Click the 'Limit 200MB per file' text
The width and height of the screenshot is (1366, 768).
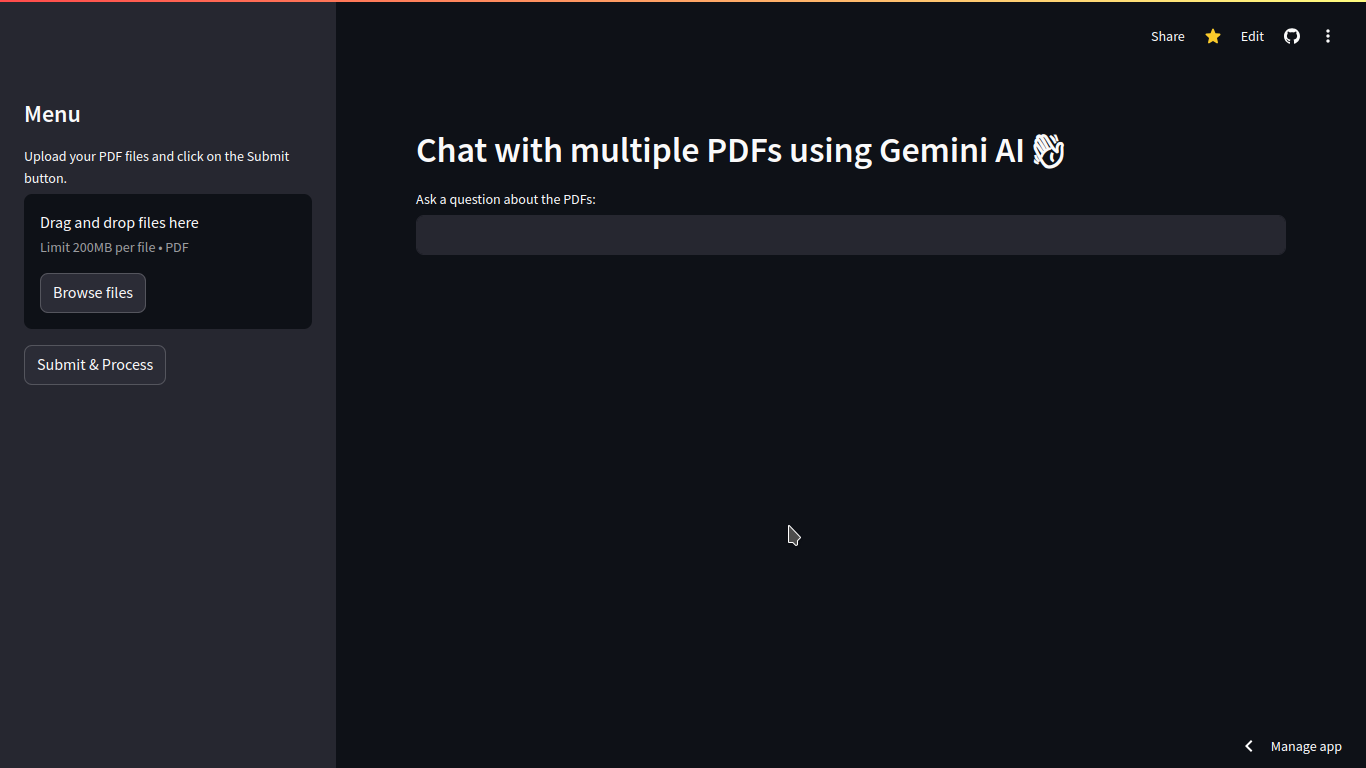(114, 248)
